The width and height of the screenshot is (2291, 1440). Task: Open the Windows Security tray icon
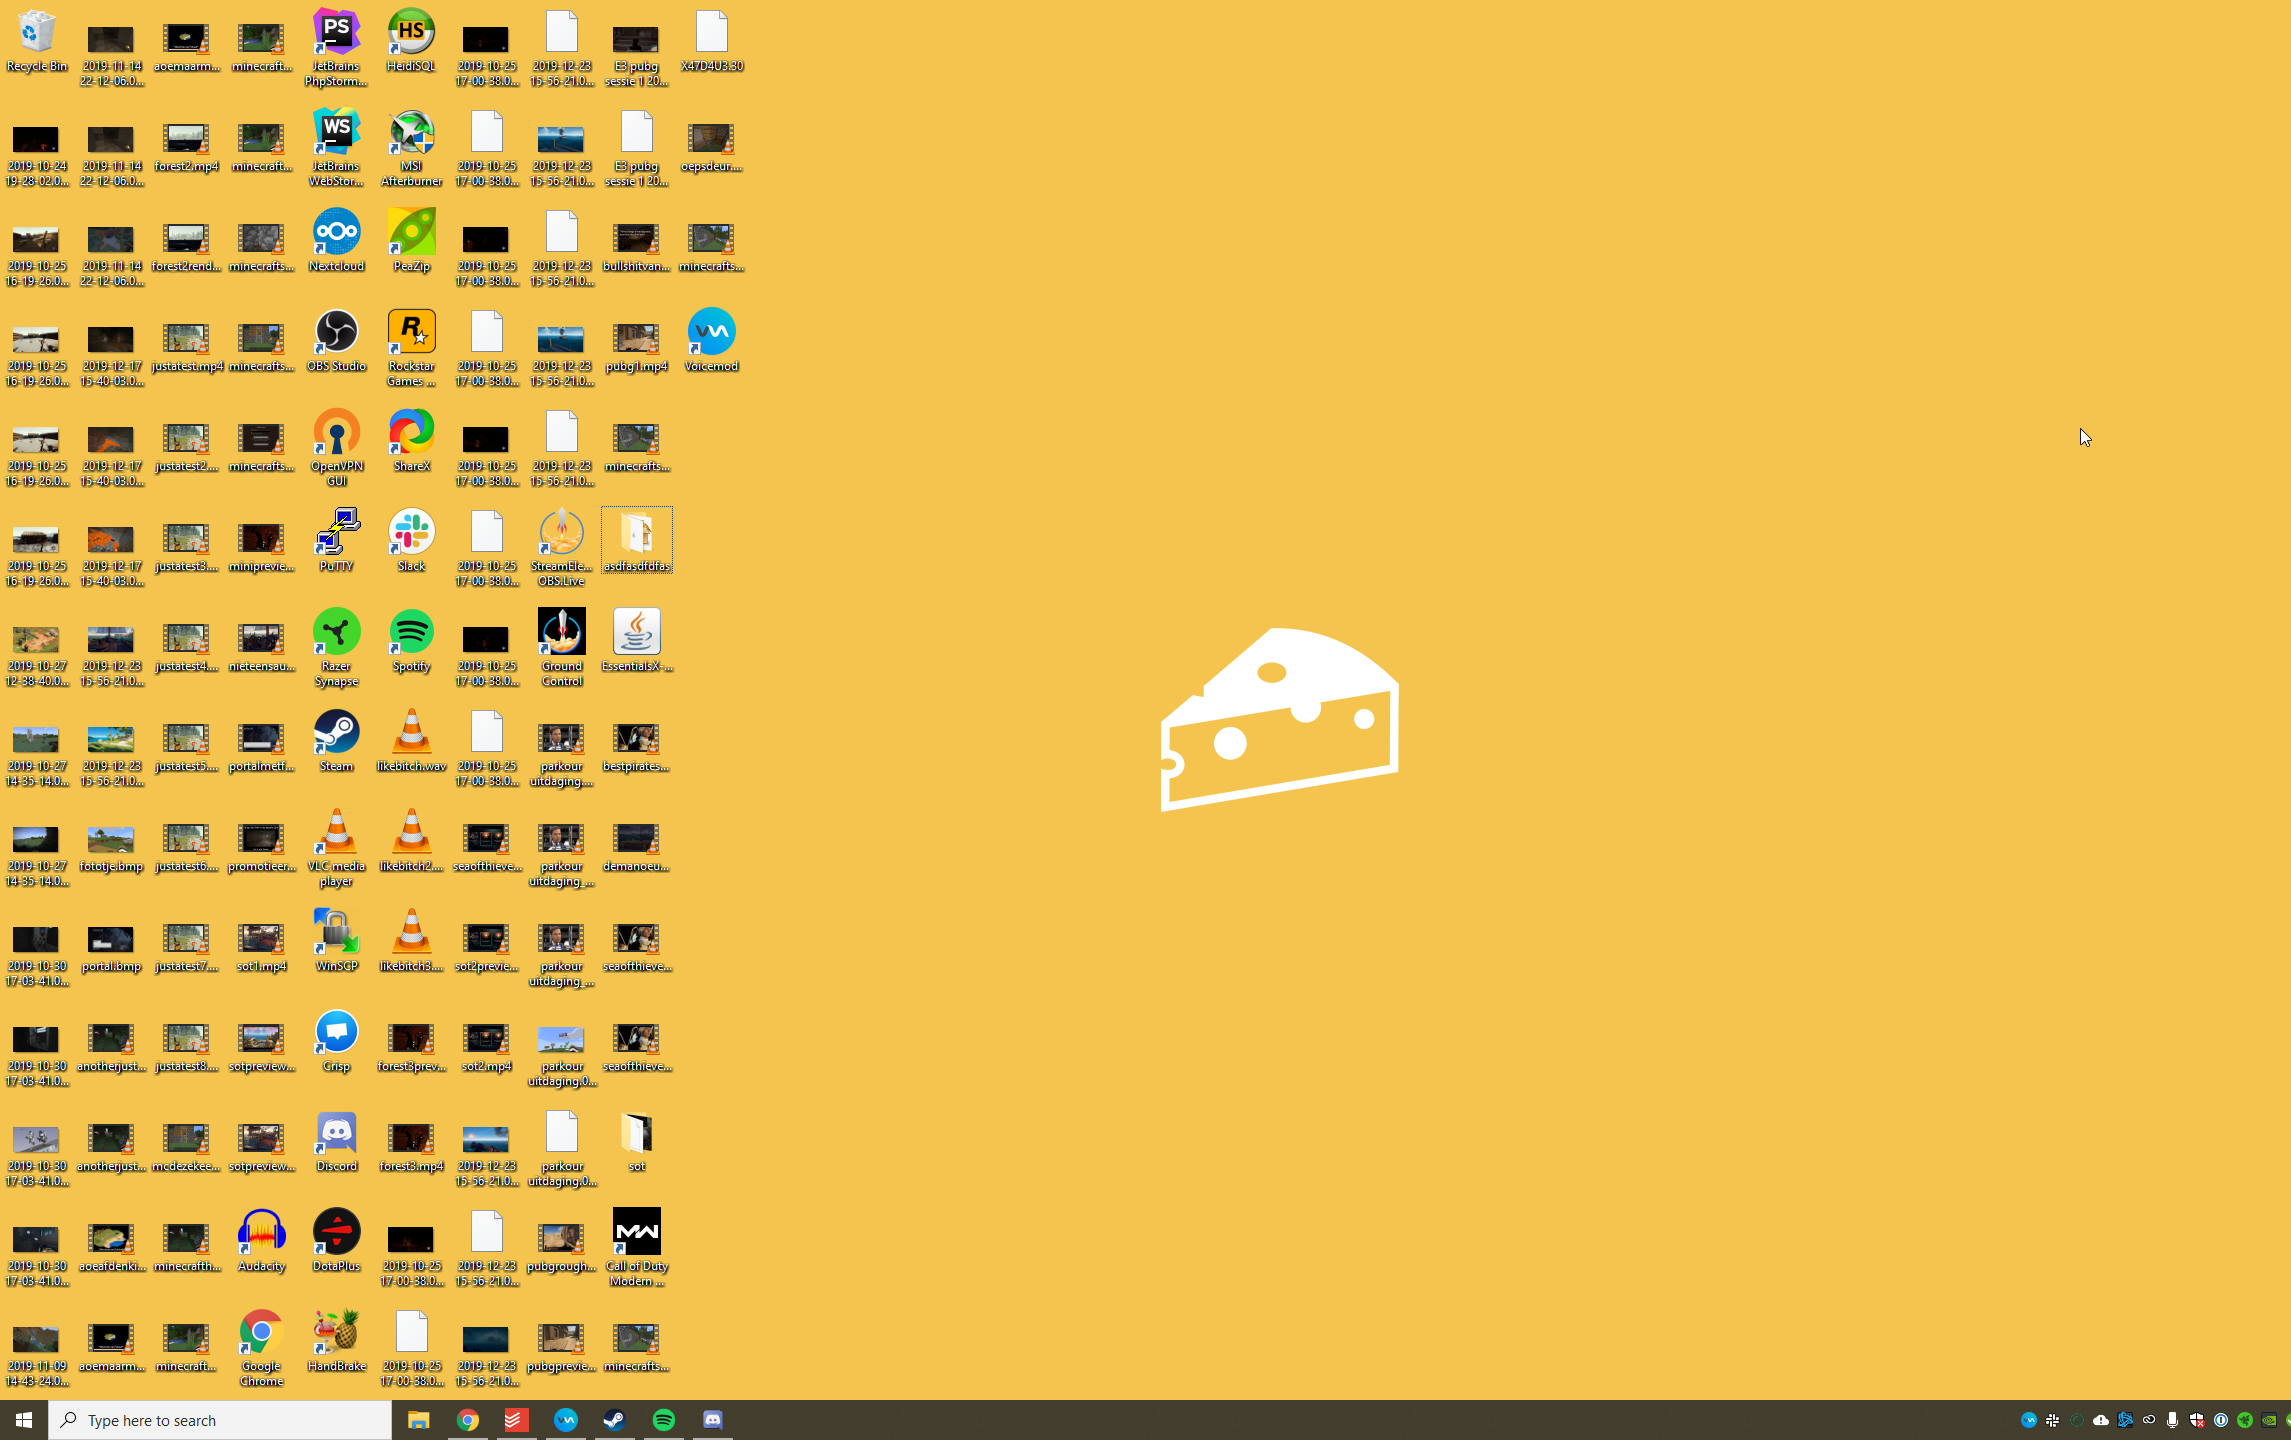click(x=2196, y=1420)
